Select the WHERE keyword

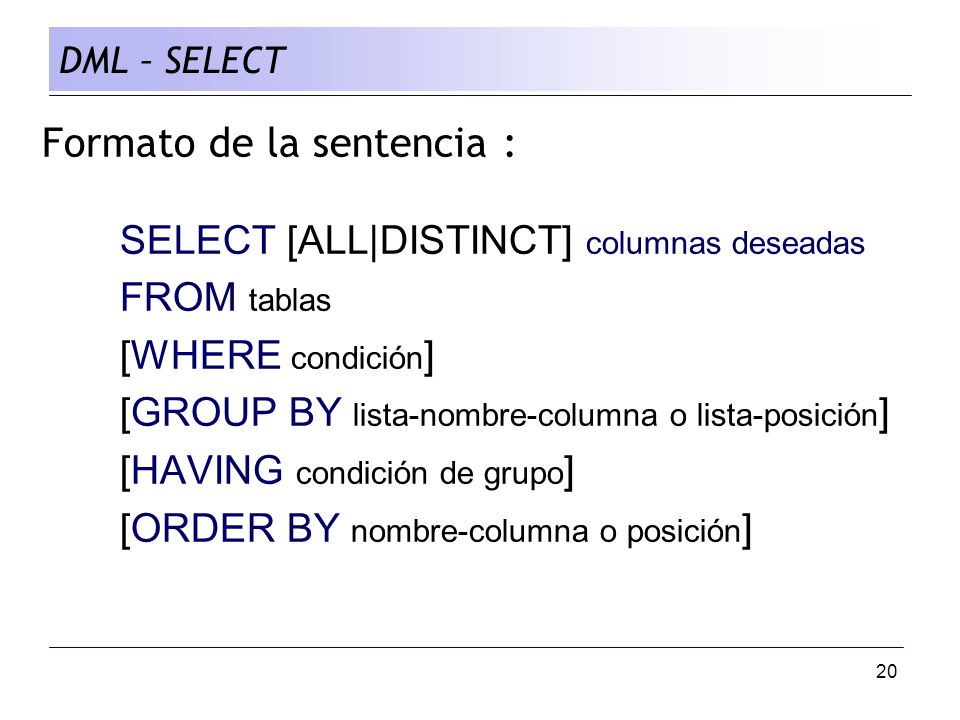[x=206, y=354]
